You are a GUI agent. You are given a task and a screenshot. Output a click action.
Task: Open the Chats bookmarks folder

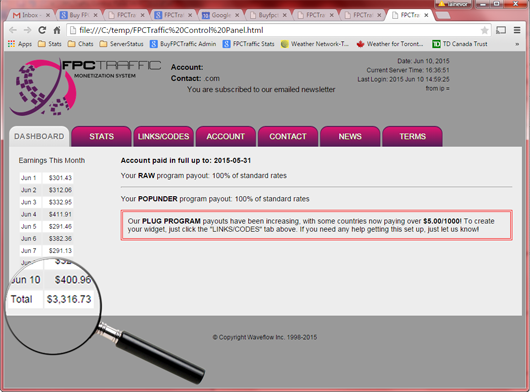80,44
